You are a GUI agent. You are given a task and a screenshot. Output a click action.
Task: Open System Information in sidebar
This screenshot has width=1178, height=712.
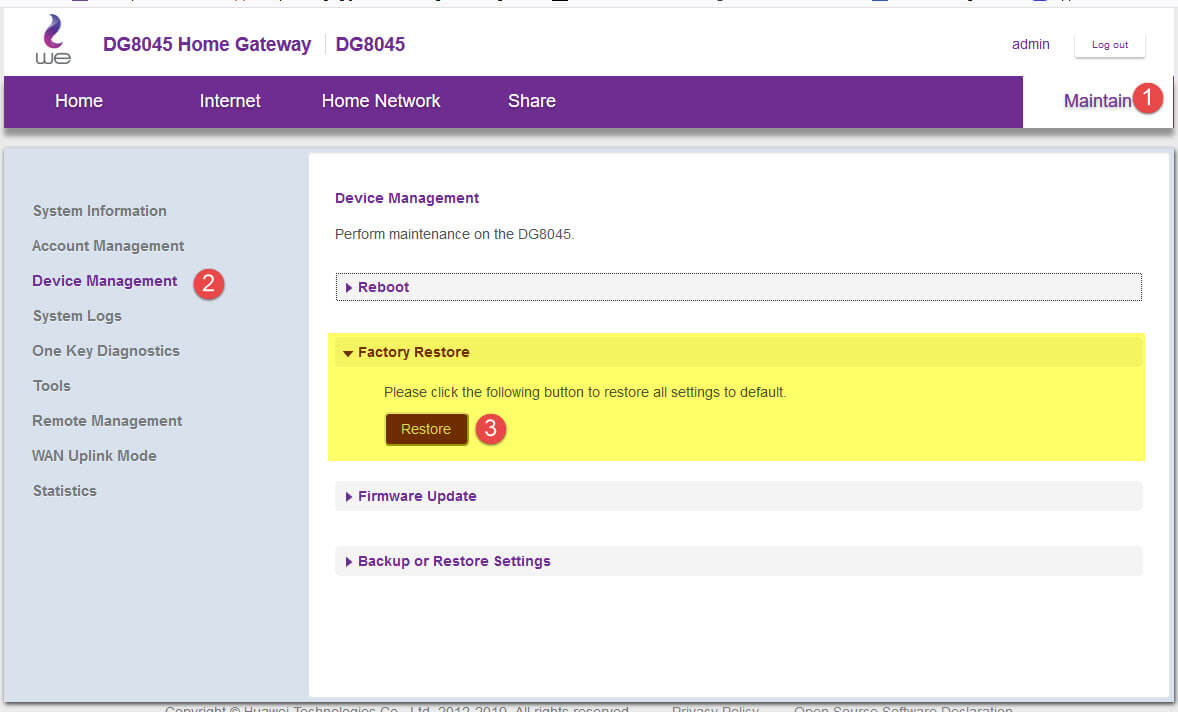(100, 211)
